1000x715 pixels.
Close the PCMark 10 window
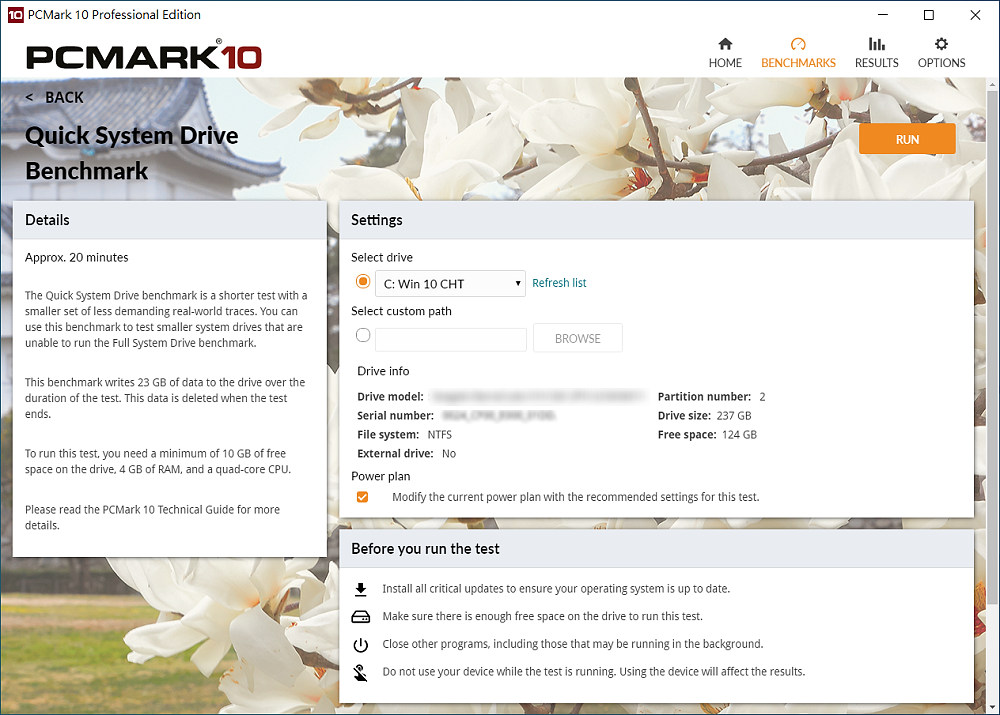coord(975,15)
